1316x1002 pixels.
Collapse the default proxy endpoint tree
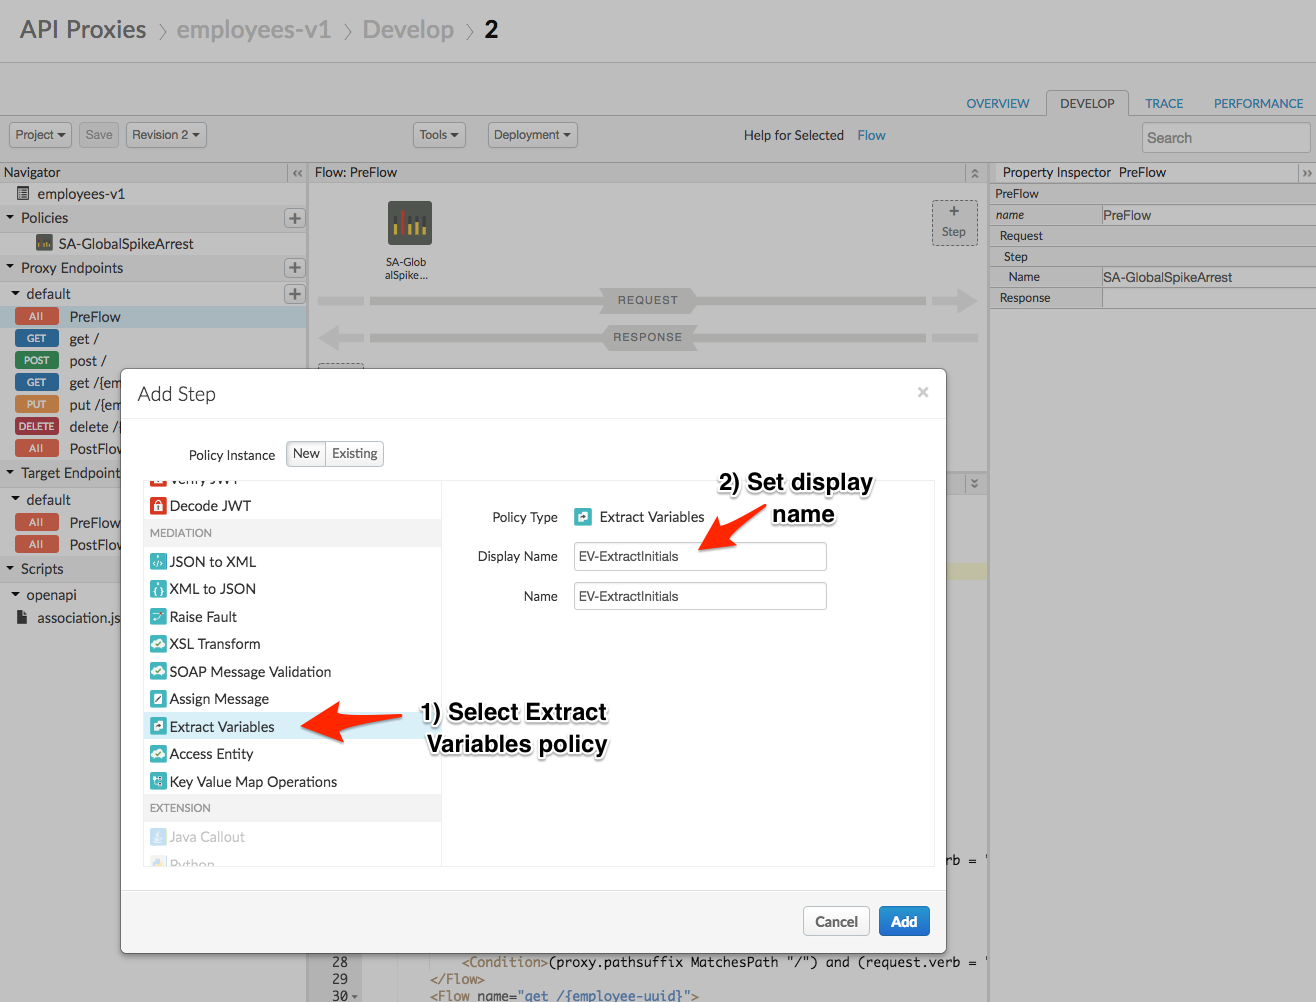coord(16,294)
